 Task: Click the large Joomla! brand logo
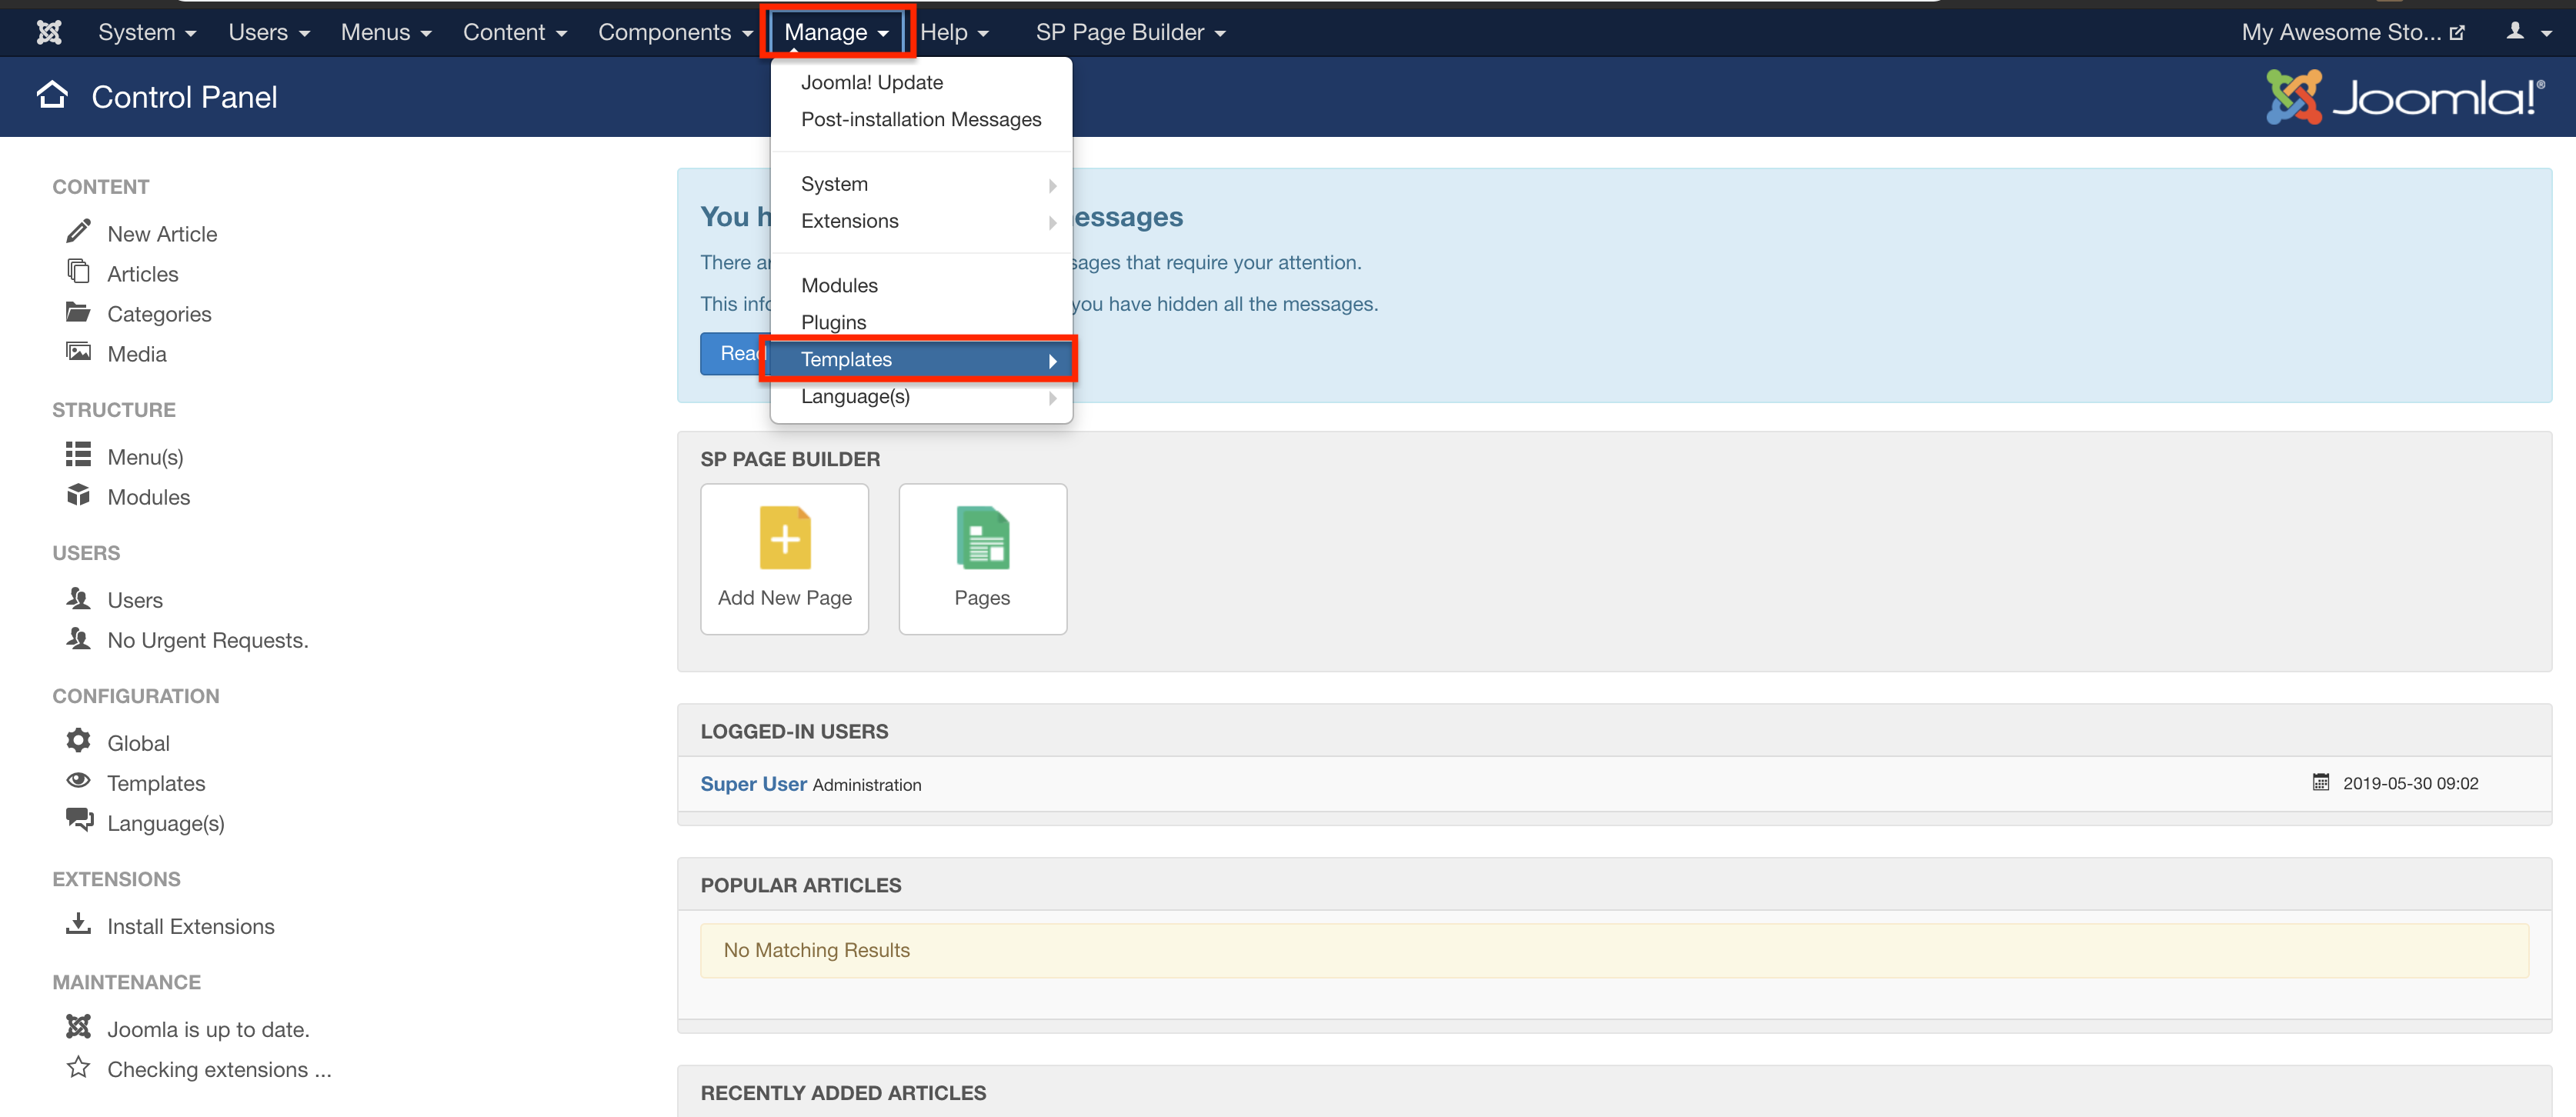click(2406, 96)
